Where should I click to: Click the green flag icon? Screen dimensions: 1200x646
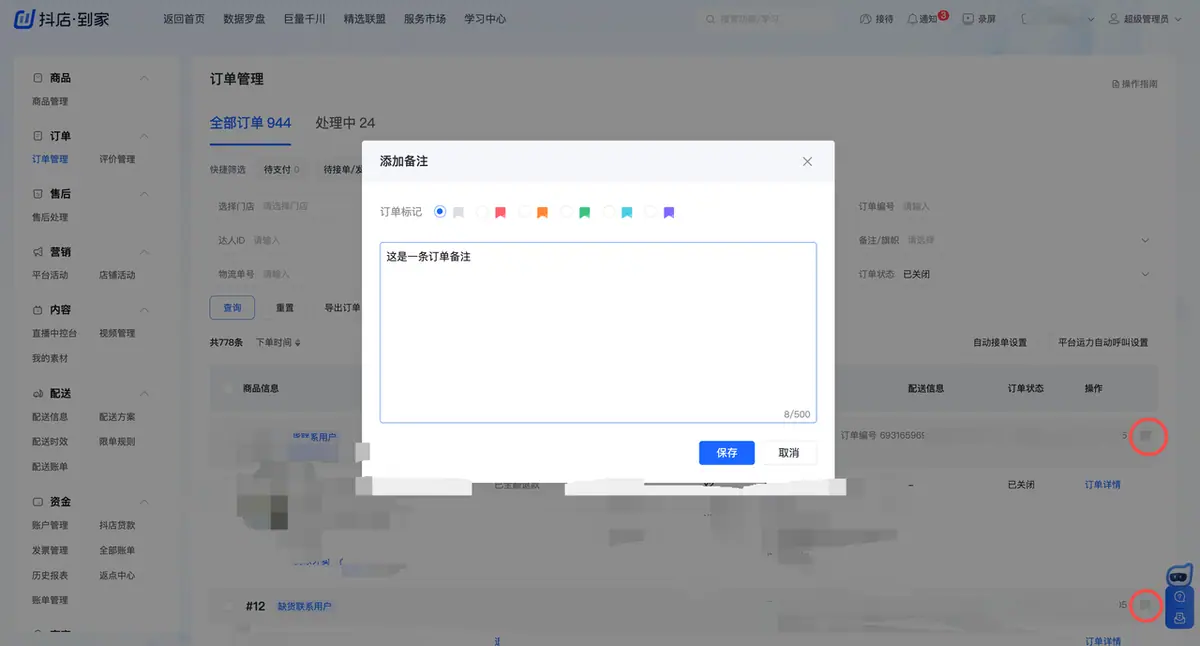point(584,213)
